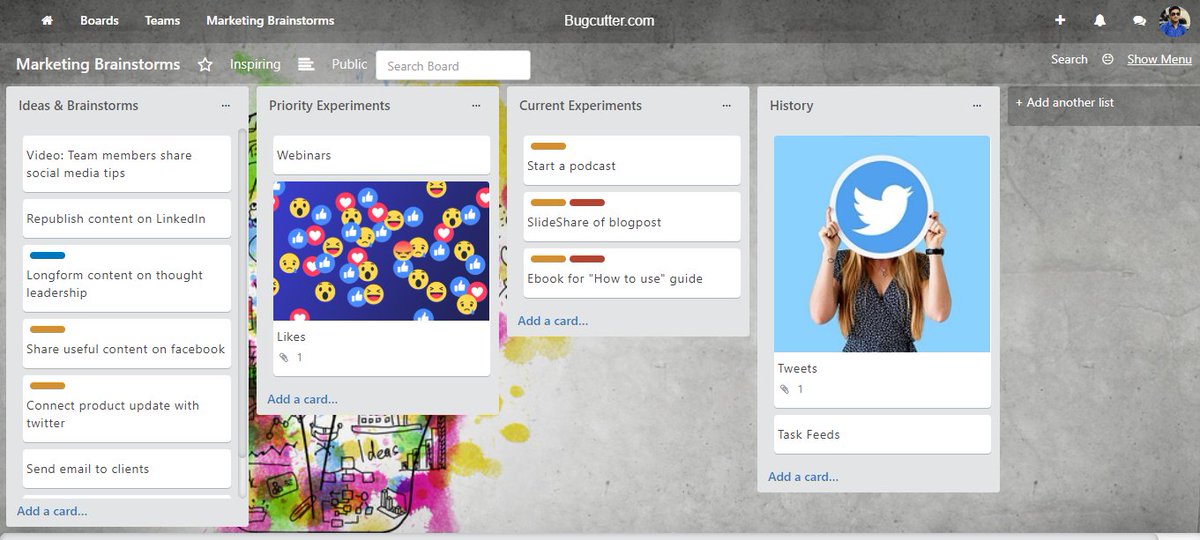Open the user profile avatar
This screenshot has width=1200, height=540.
click(1174, 20)
